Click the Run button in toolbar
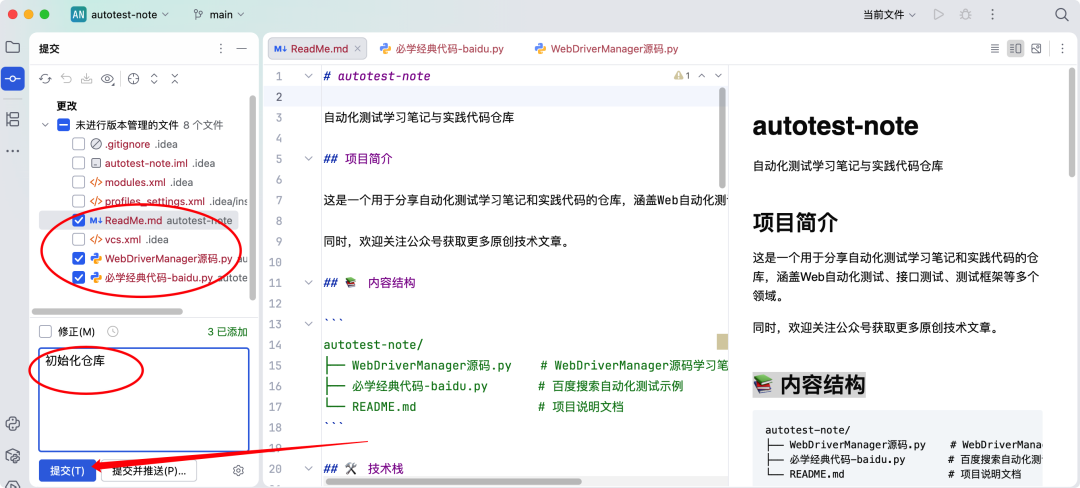The width and height of the screenshot is (1080, 488). point(938,14)
